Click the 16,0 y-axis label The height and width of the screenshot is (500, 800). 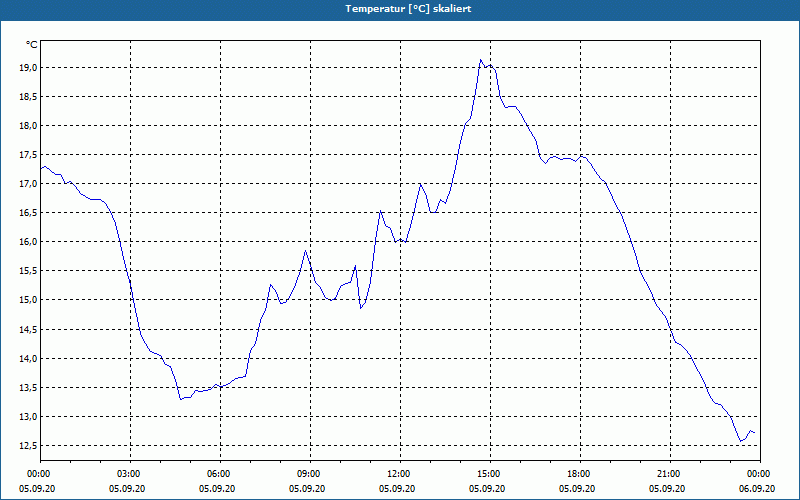28,242
